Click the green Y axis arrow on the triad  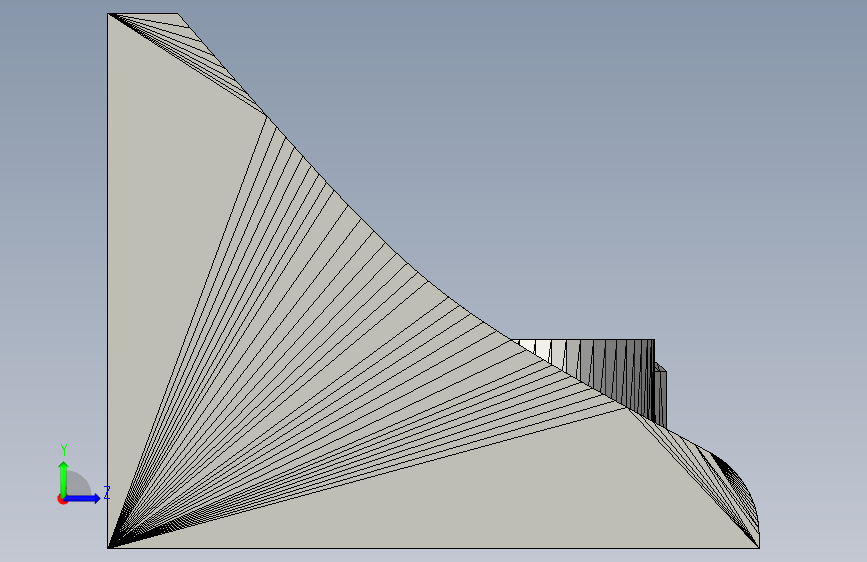coord(64,478)
